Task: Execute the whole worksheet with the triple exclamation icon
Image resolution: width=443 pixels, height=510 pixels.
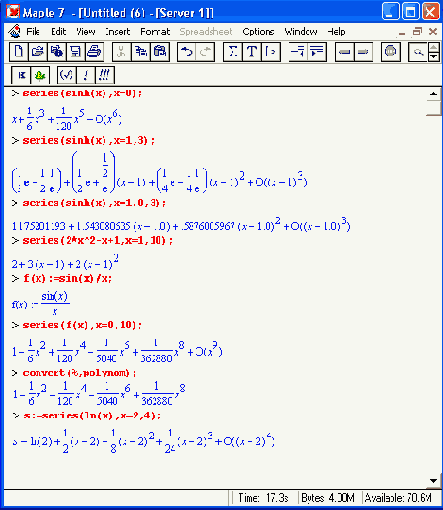Action: [x=105, y=75]
